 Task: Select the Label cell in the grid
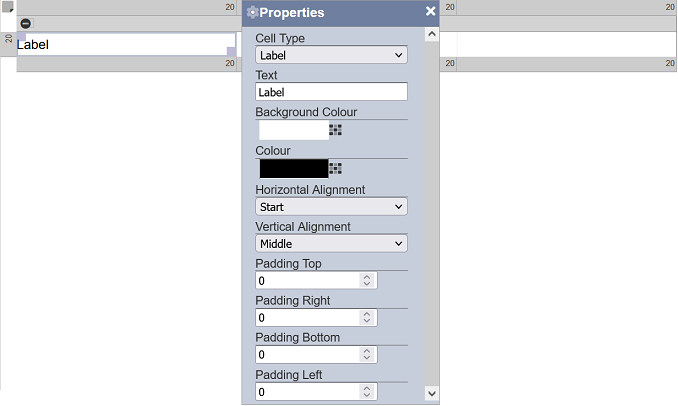(126, 44)
